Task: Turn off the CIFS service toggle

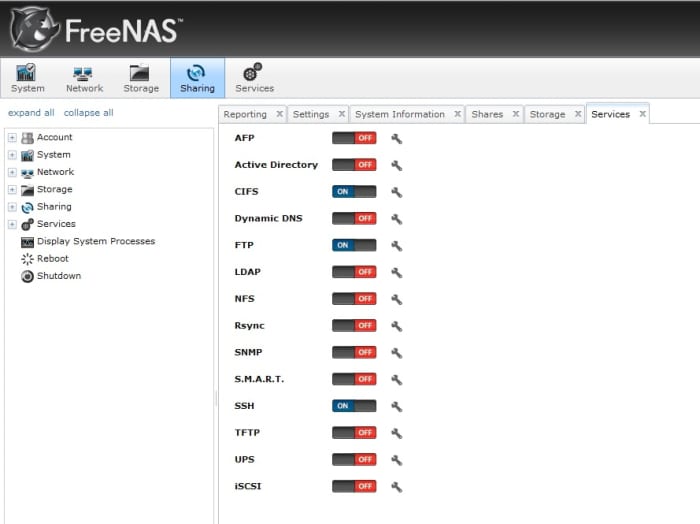Action: tap(354, 191)
